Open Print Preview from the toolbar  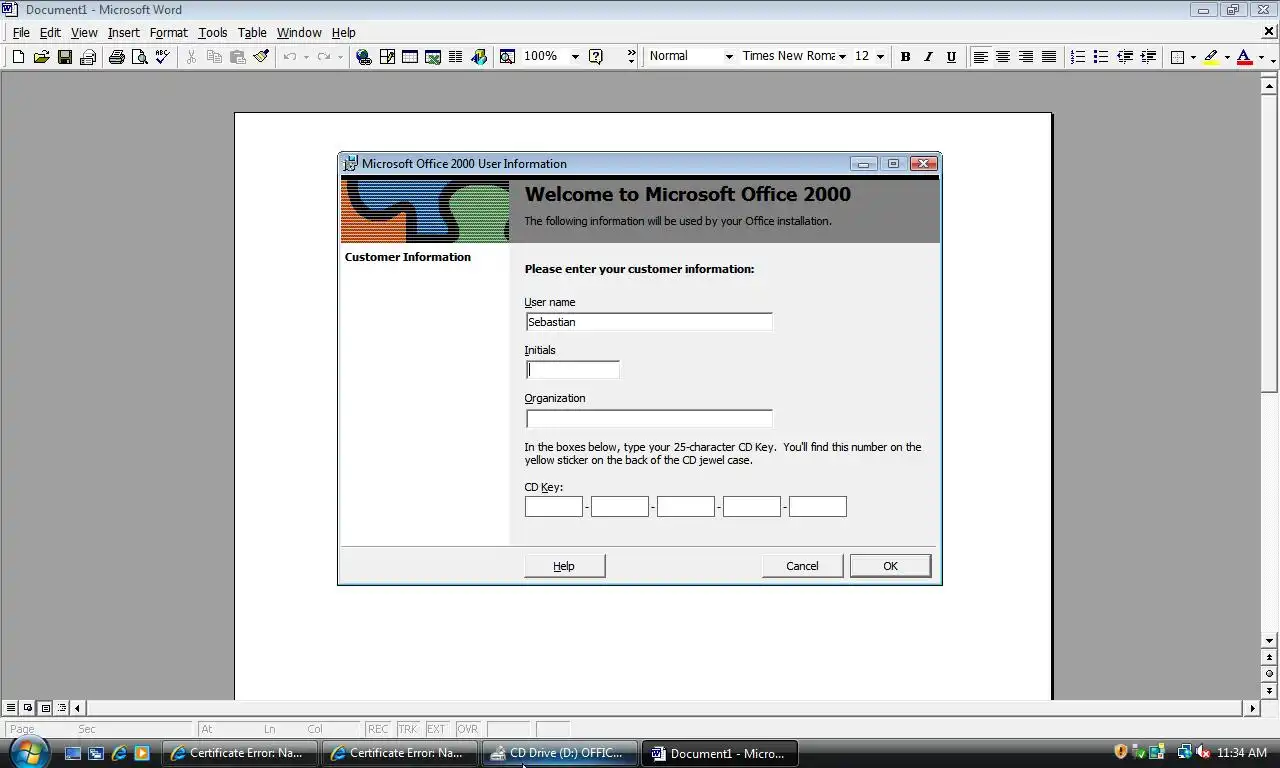coord(140,57)
